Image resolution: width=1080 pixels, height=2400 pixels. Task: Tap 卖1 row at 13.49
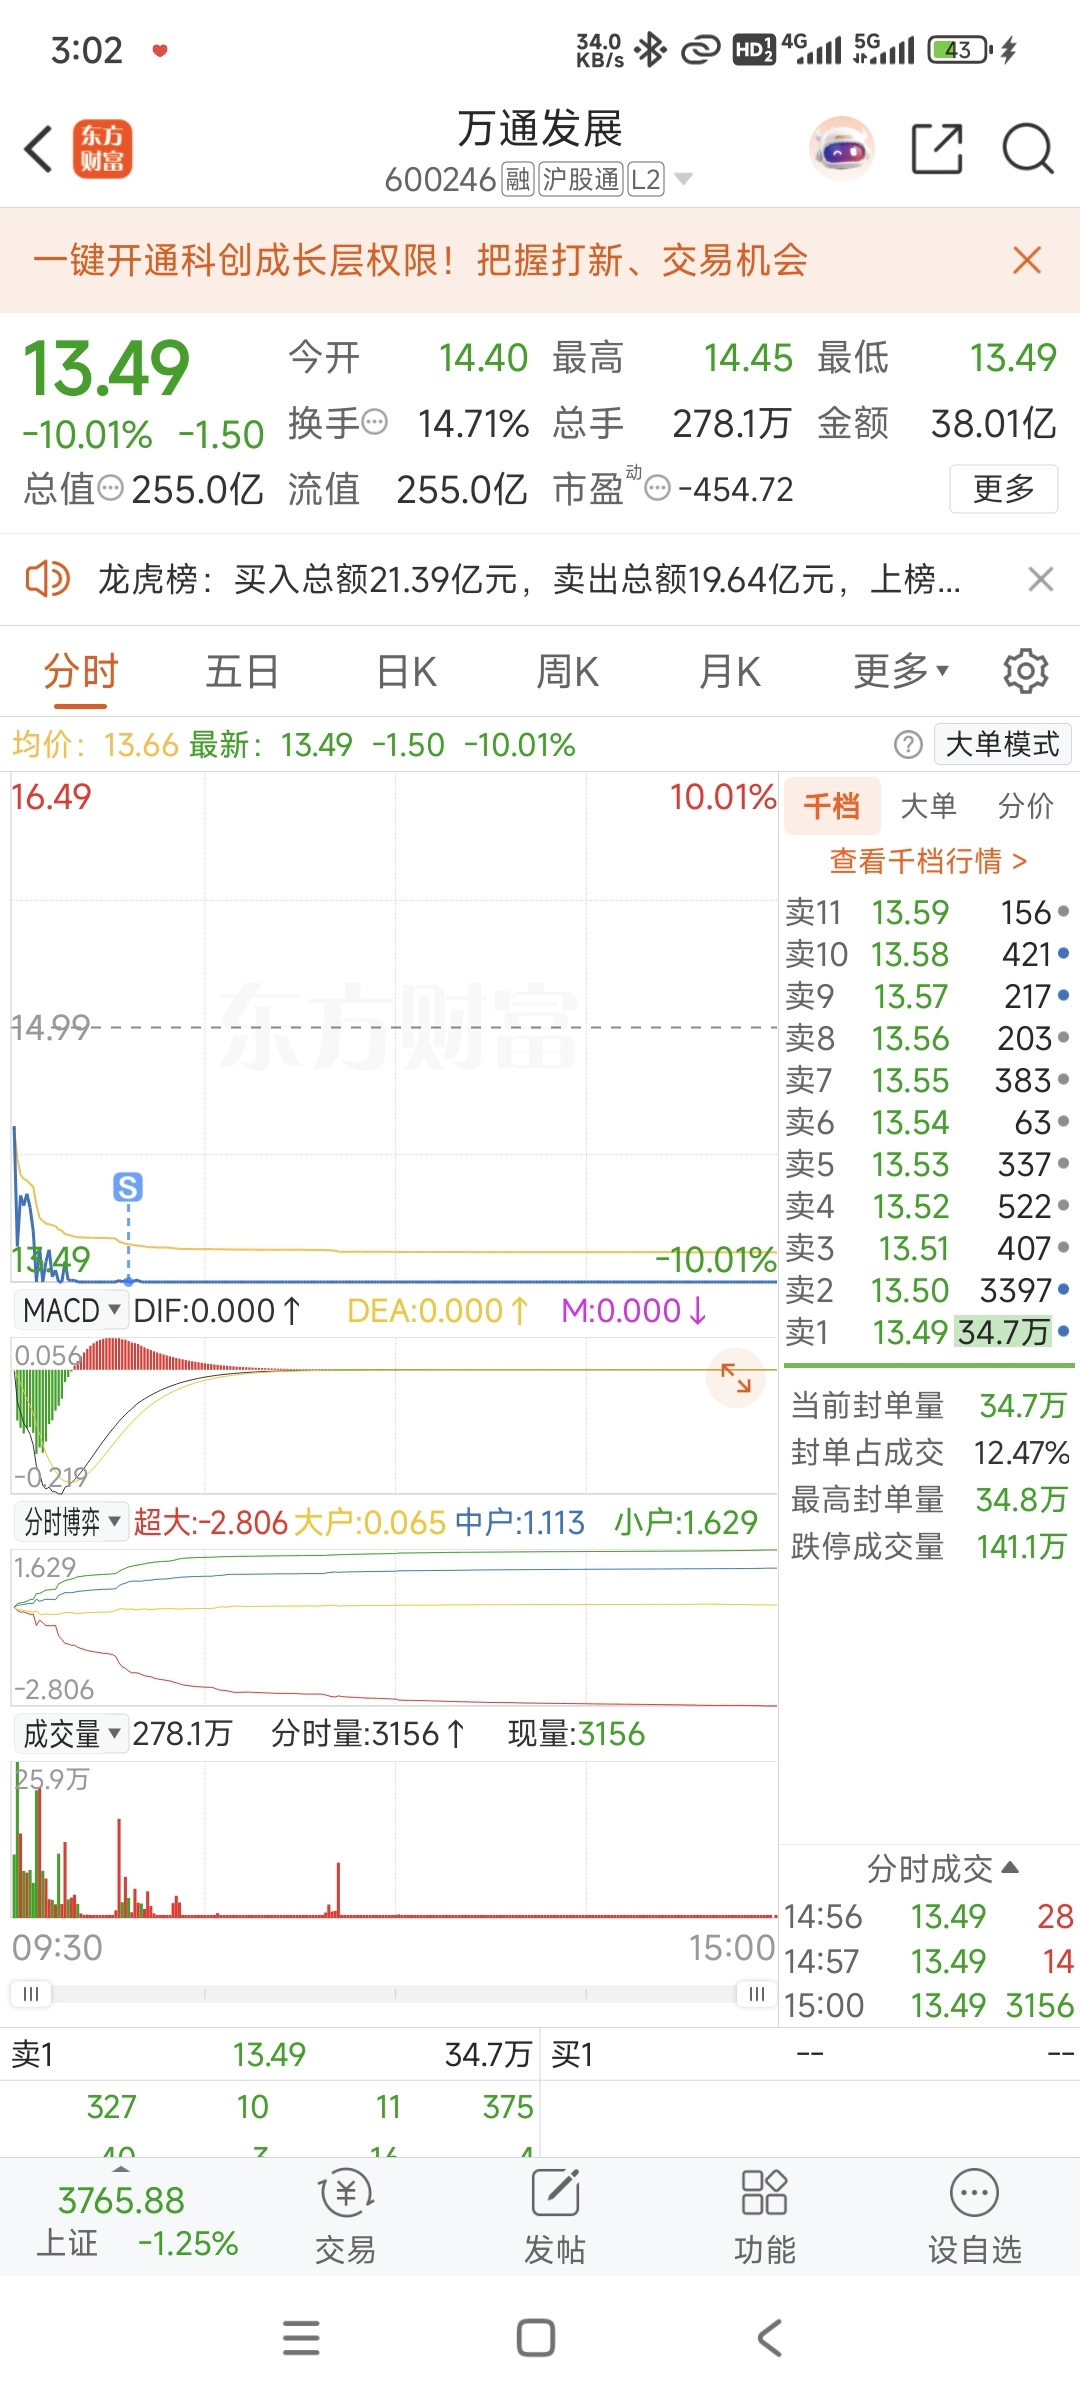928,1332
